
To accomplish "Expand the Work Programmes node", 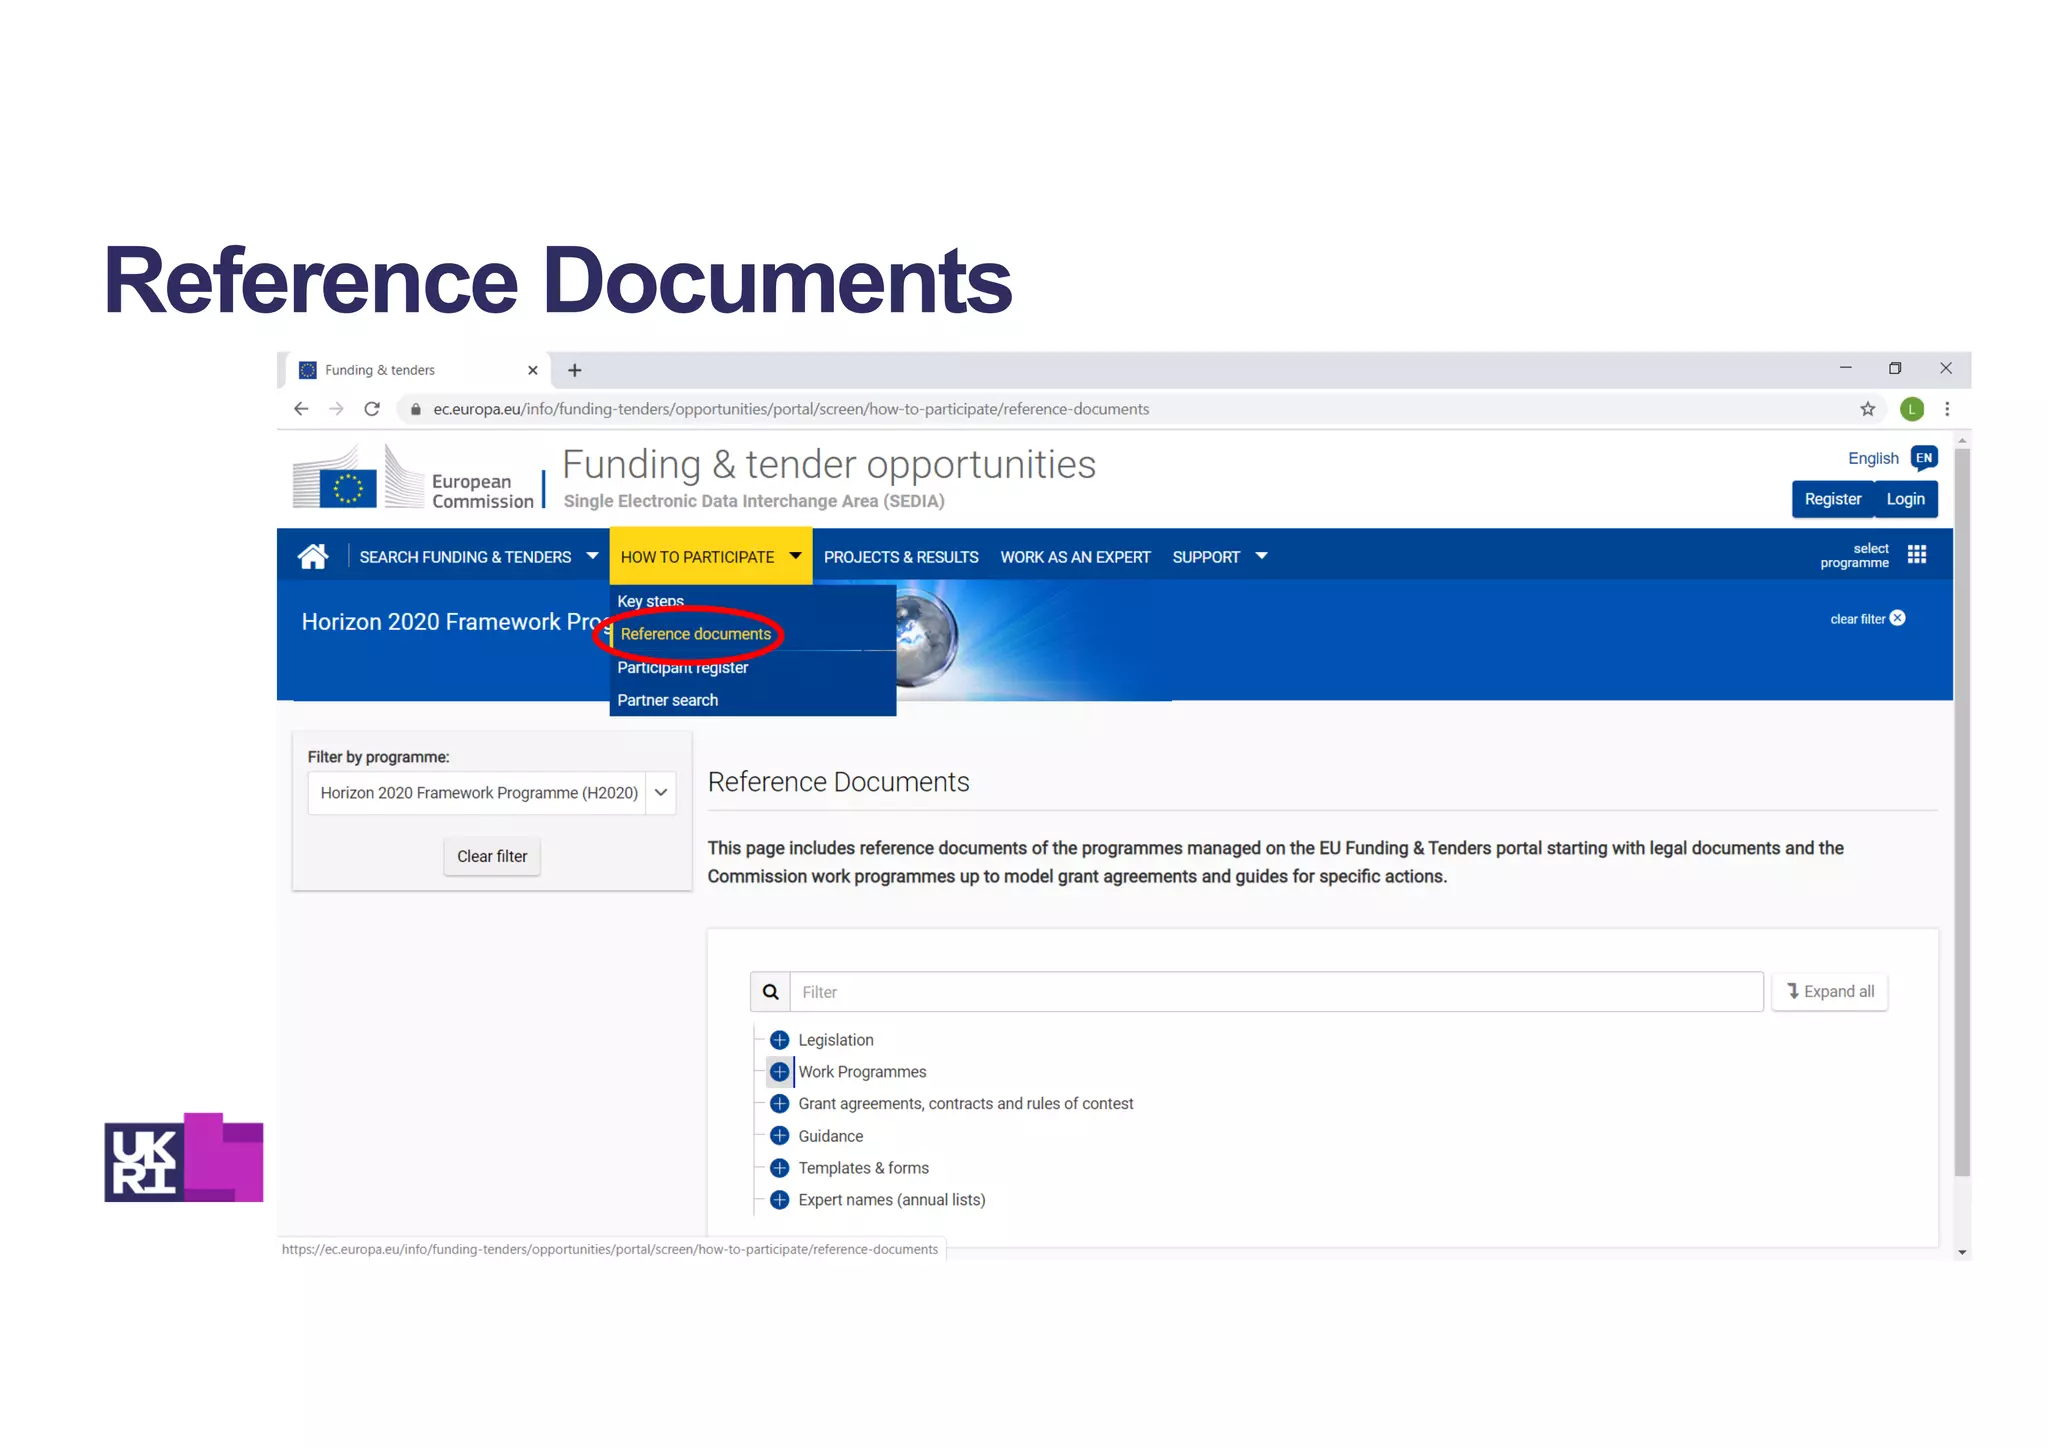I will point(780,1072).
